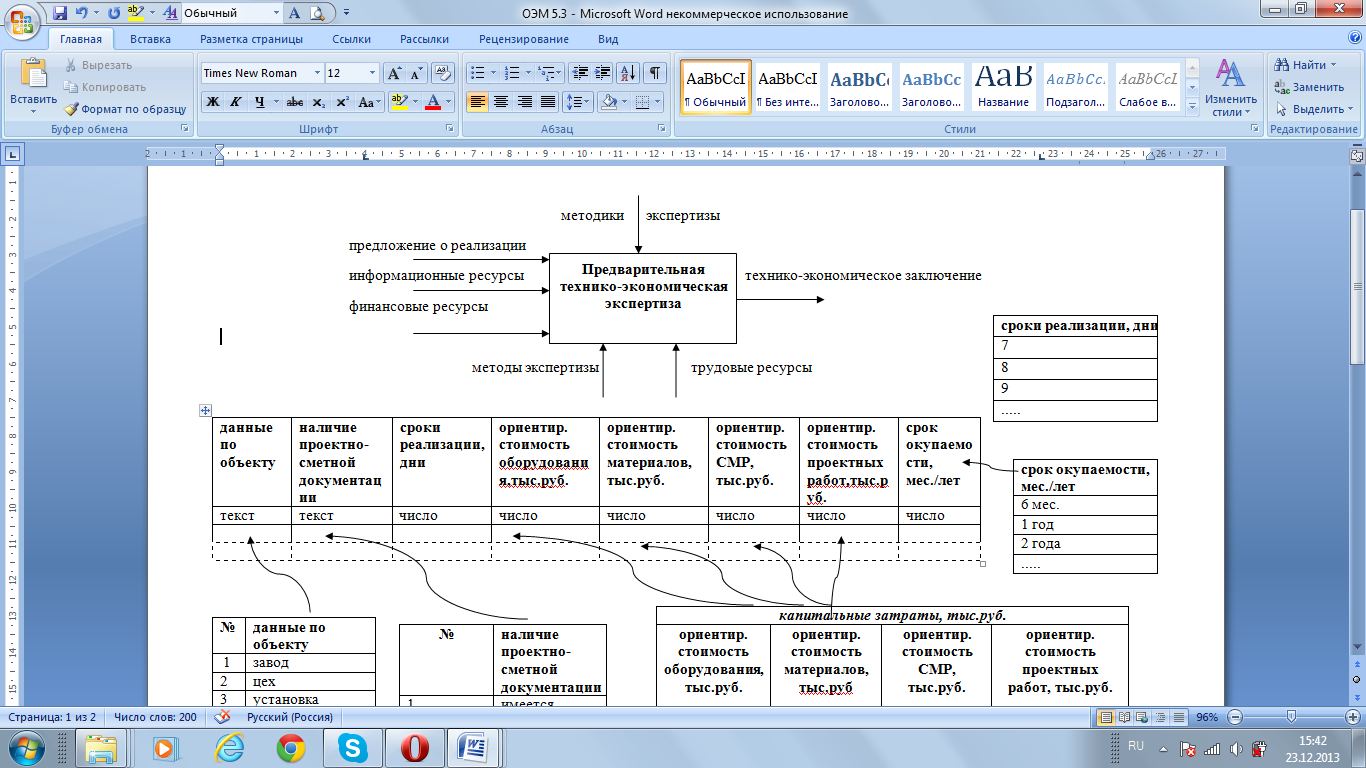
Task: Click Заменить button
Action: click(1309, 87)
